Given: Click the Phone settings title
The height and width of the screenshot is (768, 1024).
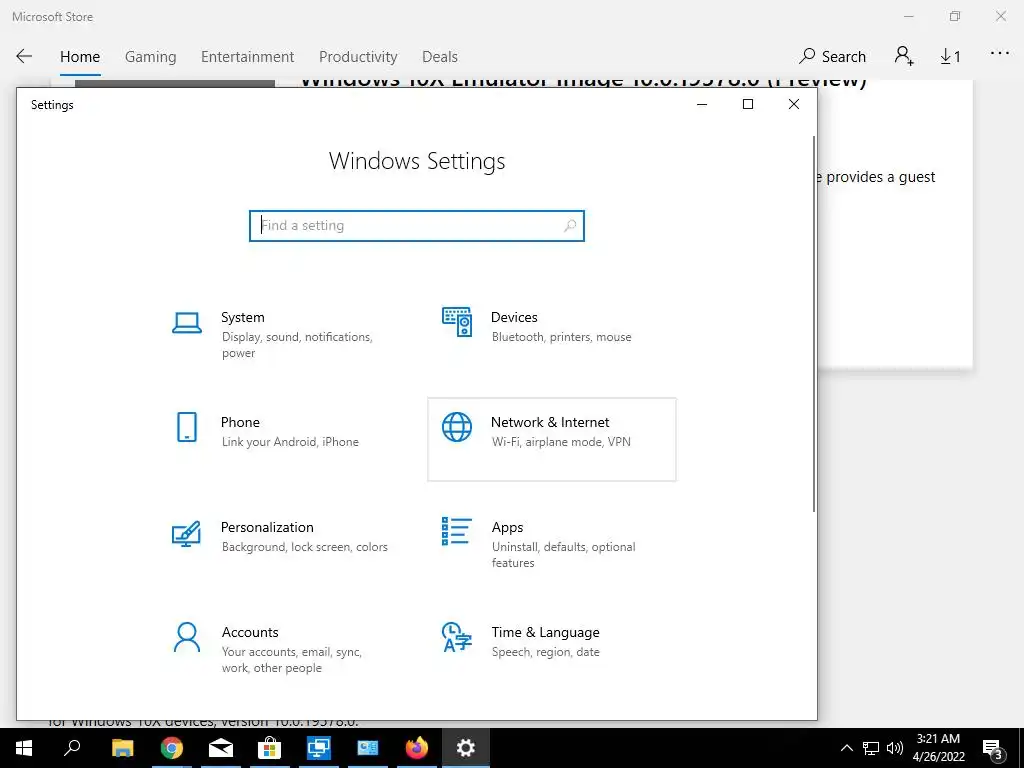Looking at the screenshot, I should click(x=240, y=422).
